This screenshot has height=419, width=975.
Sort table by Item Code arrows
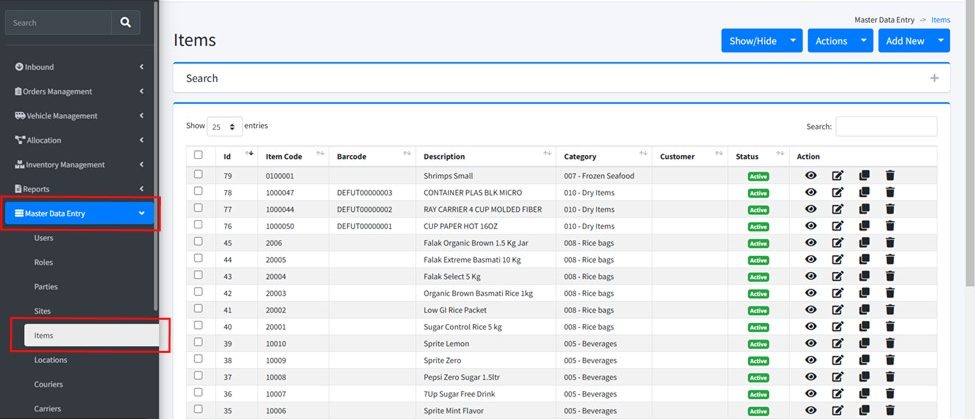(320, 154)
